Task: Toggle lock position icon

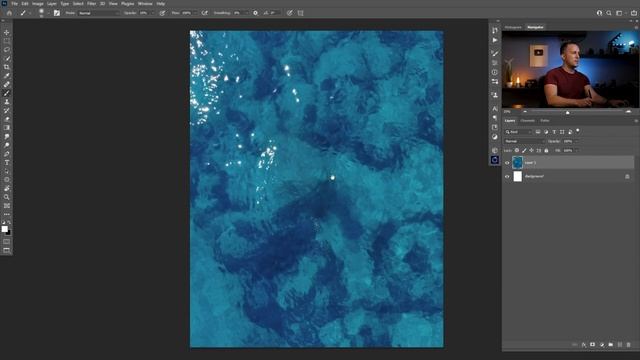Action: (531, 151)
